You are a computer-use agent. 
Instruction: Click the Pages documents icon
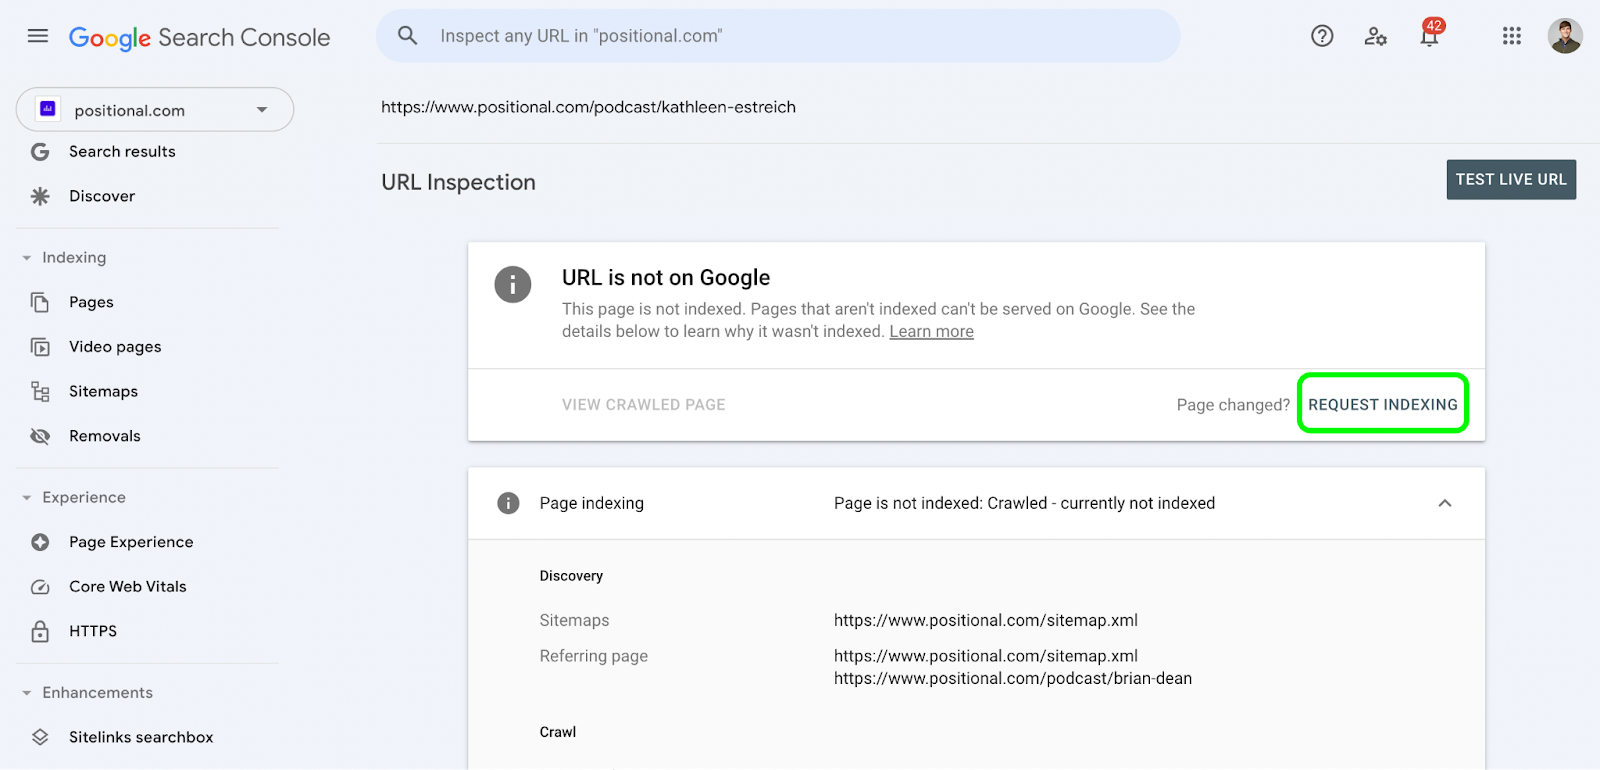point(40,302)
